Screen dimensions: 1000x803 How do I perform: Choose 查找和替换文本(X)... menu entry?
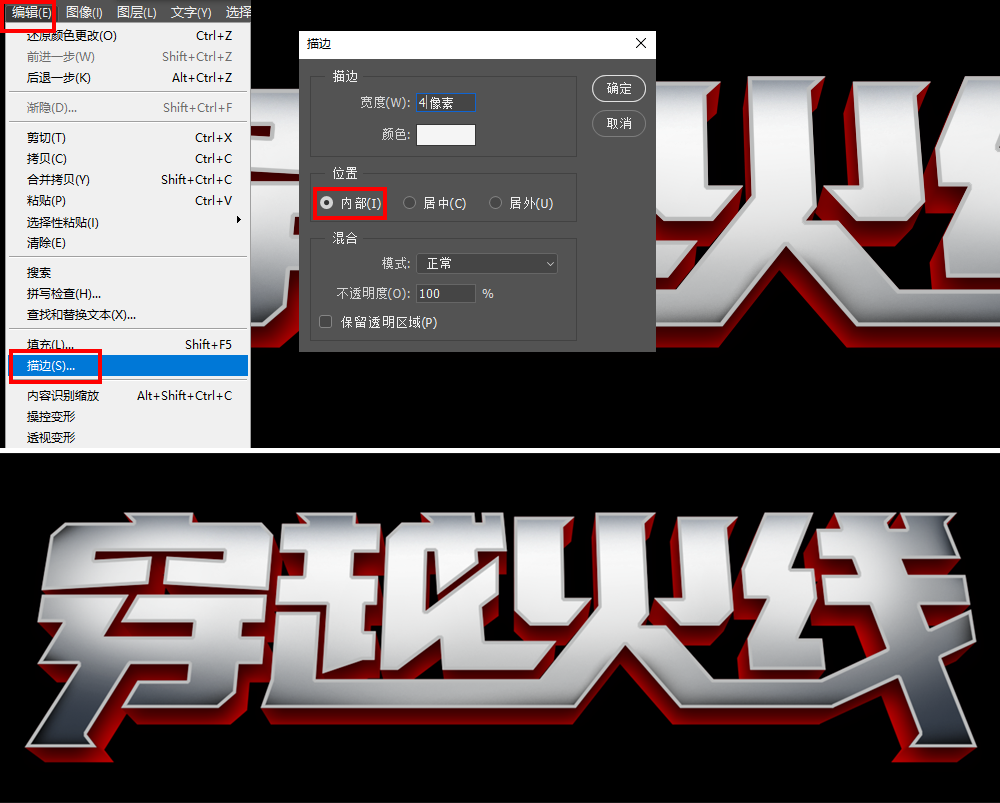(x=128, y=315)
